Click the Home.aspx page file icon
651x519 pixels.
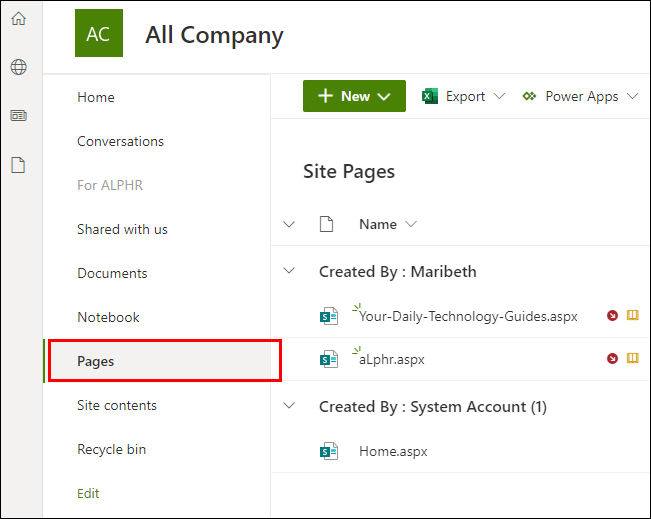tap(327, 451)
